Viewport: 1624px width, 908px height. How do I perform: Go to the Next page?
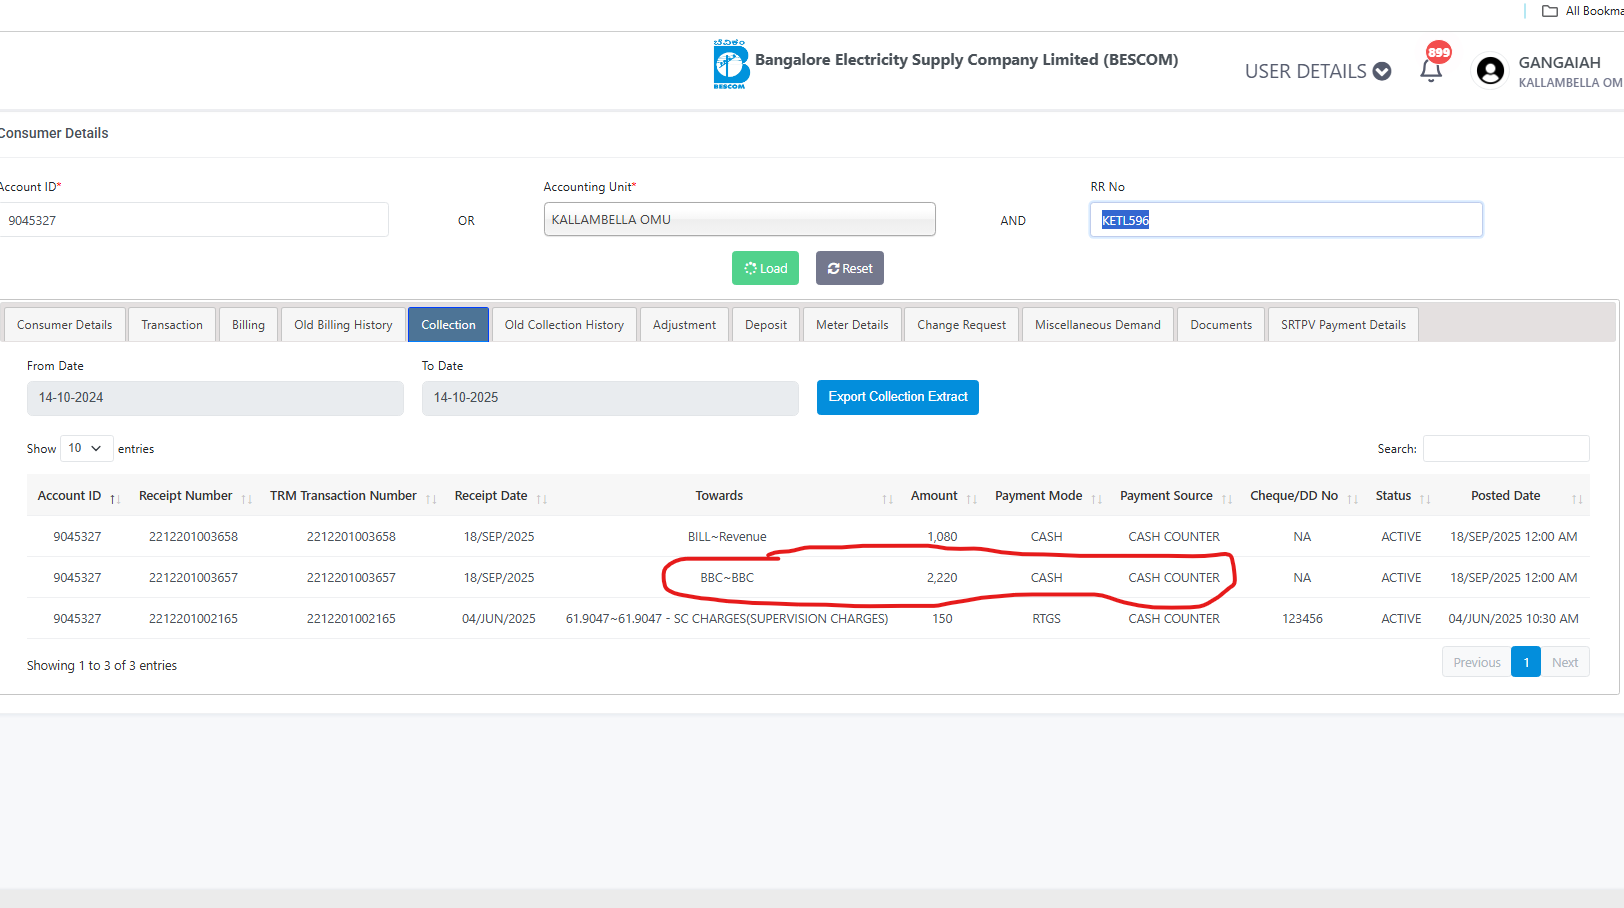click(1564, 662)
